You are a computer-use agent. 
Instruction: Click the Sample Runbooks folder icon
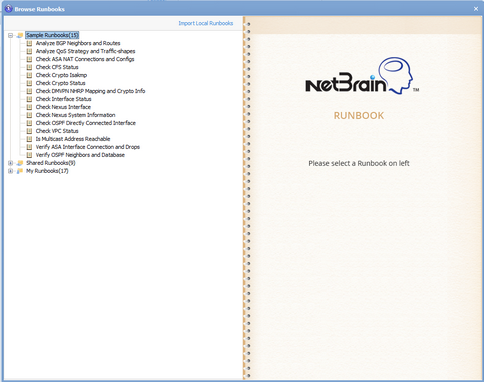[x=20, y=35]
